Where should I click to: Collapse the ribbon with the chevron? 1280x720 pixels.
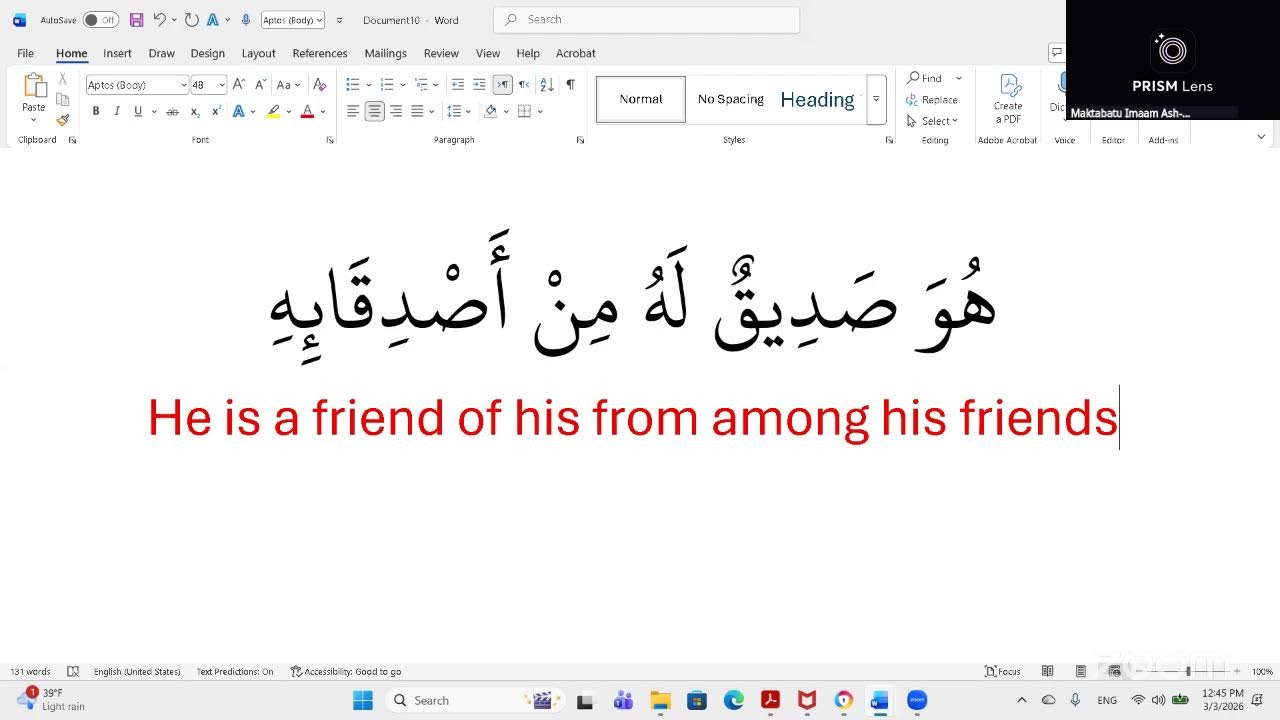1261,136
